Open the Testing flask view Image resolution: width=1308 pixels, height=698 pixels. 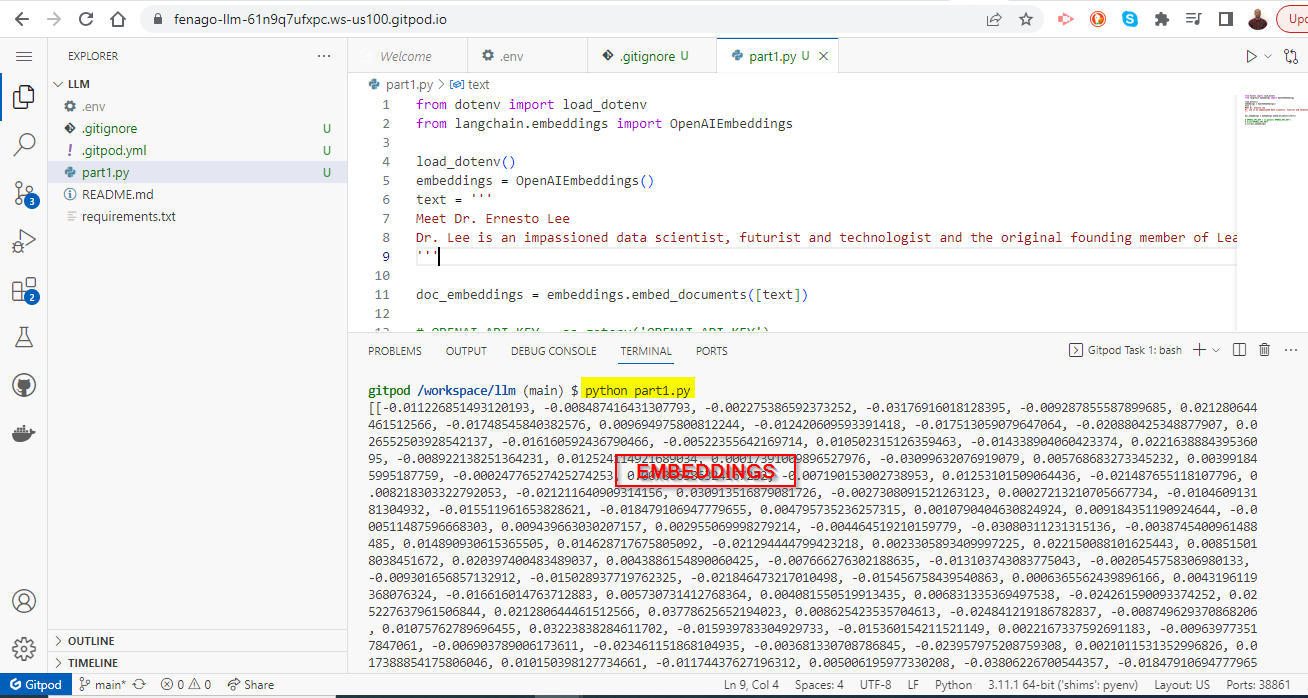pyautogui.click(x=24, y=337)
